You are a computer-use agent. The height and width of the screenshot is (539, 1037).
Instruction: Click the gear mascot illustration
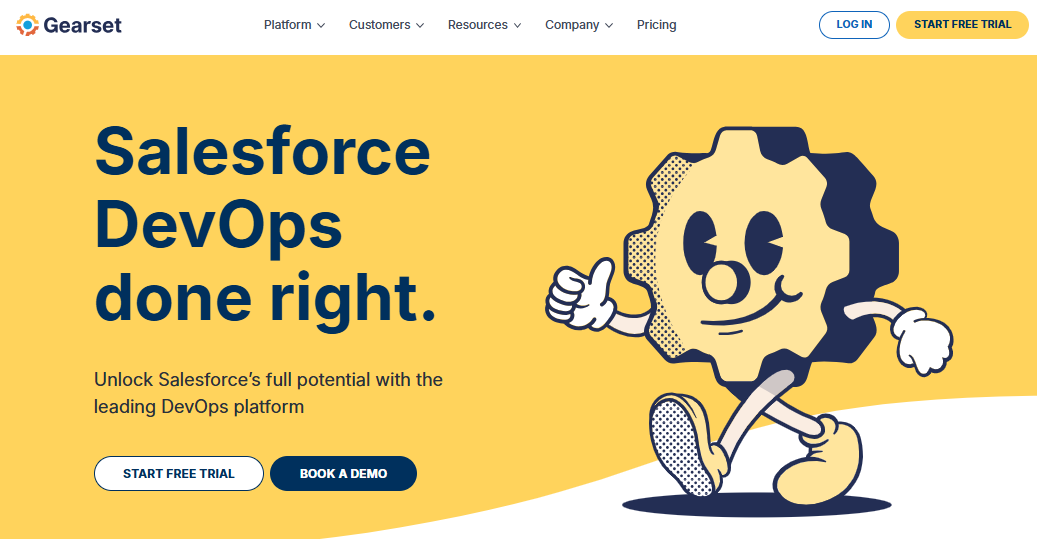749,321
